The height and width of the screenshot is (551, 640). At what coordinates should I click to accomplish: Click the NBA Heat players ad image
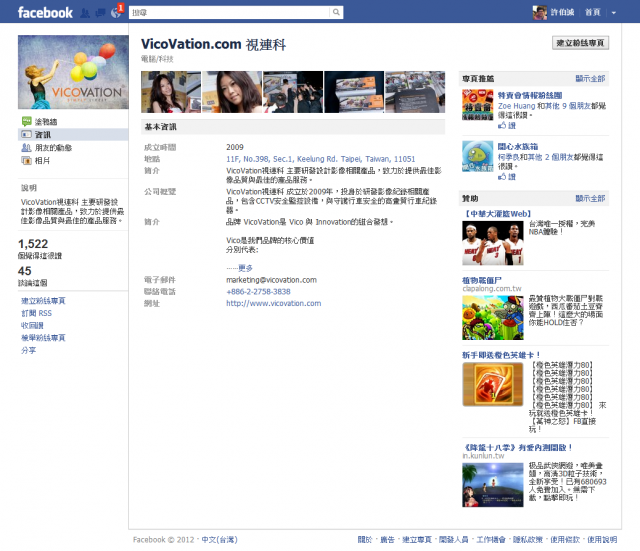point(493,243)
